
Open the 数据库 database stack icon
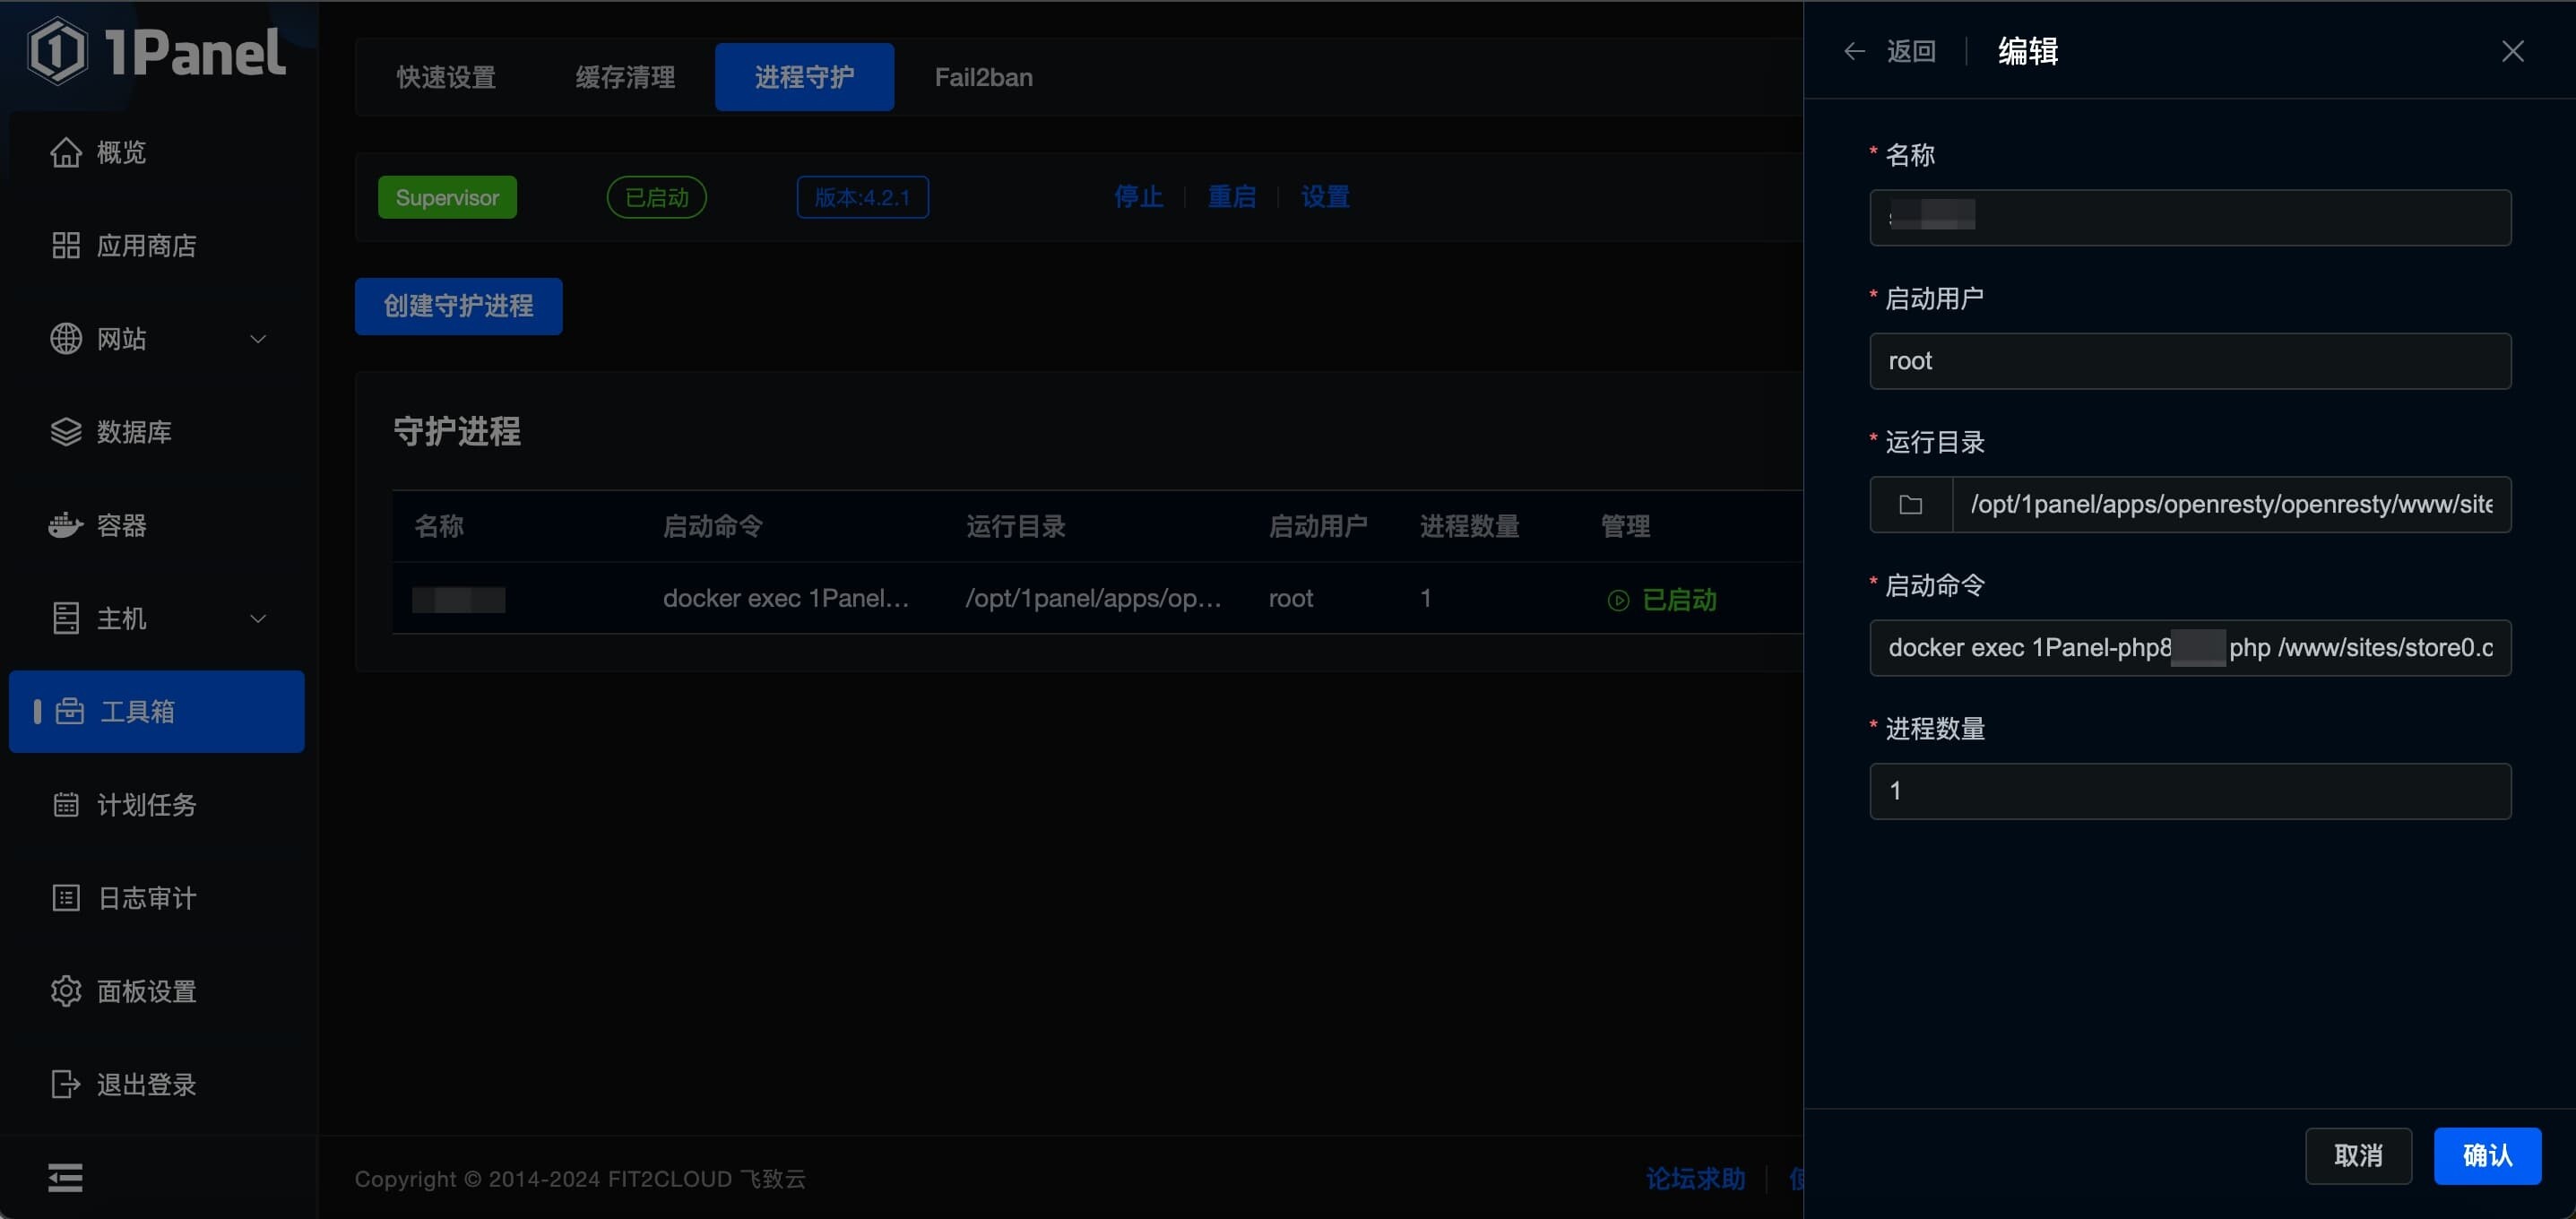(x=66, y=432)
